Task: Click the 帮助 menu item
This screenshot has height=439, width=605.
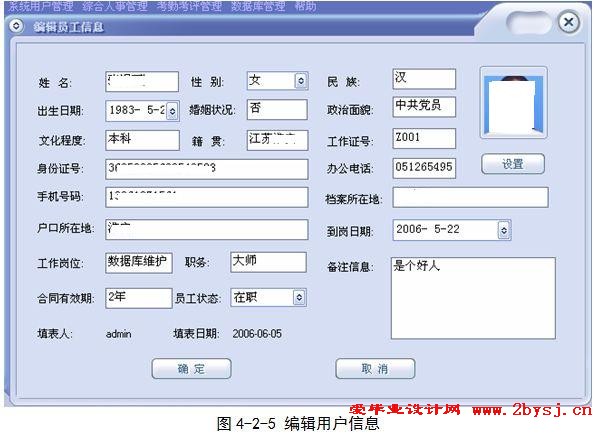Action: (x=305, y=6)
